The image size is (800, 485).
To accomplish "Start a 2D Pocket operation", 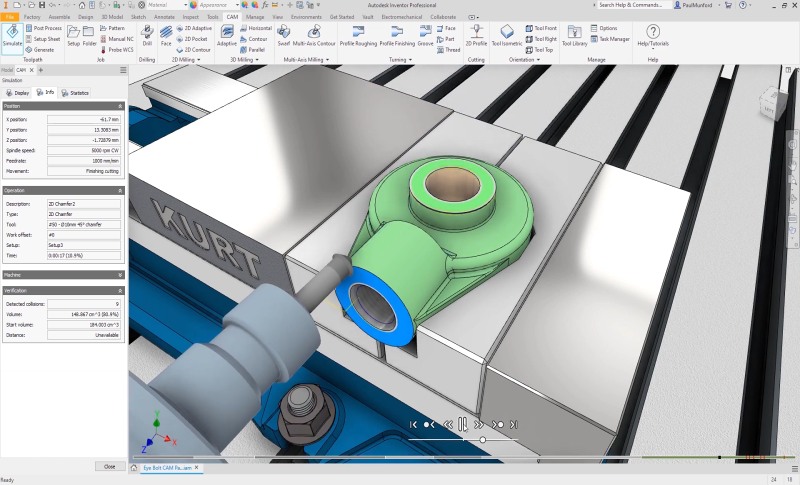I will tap(192, 39).
